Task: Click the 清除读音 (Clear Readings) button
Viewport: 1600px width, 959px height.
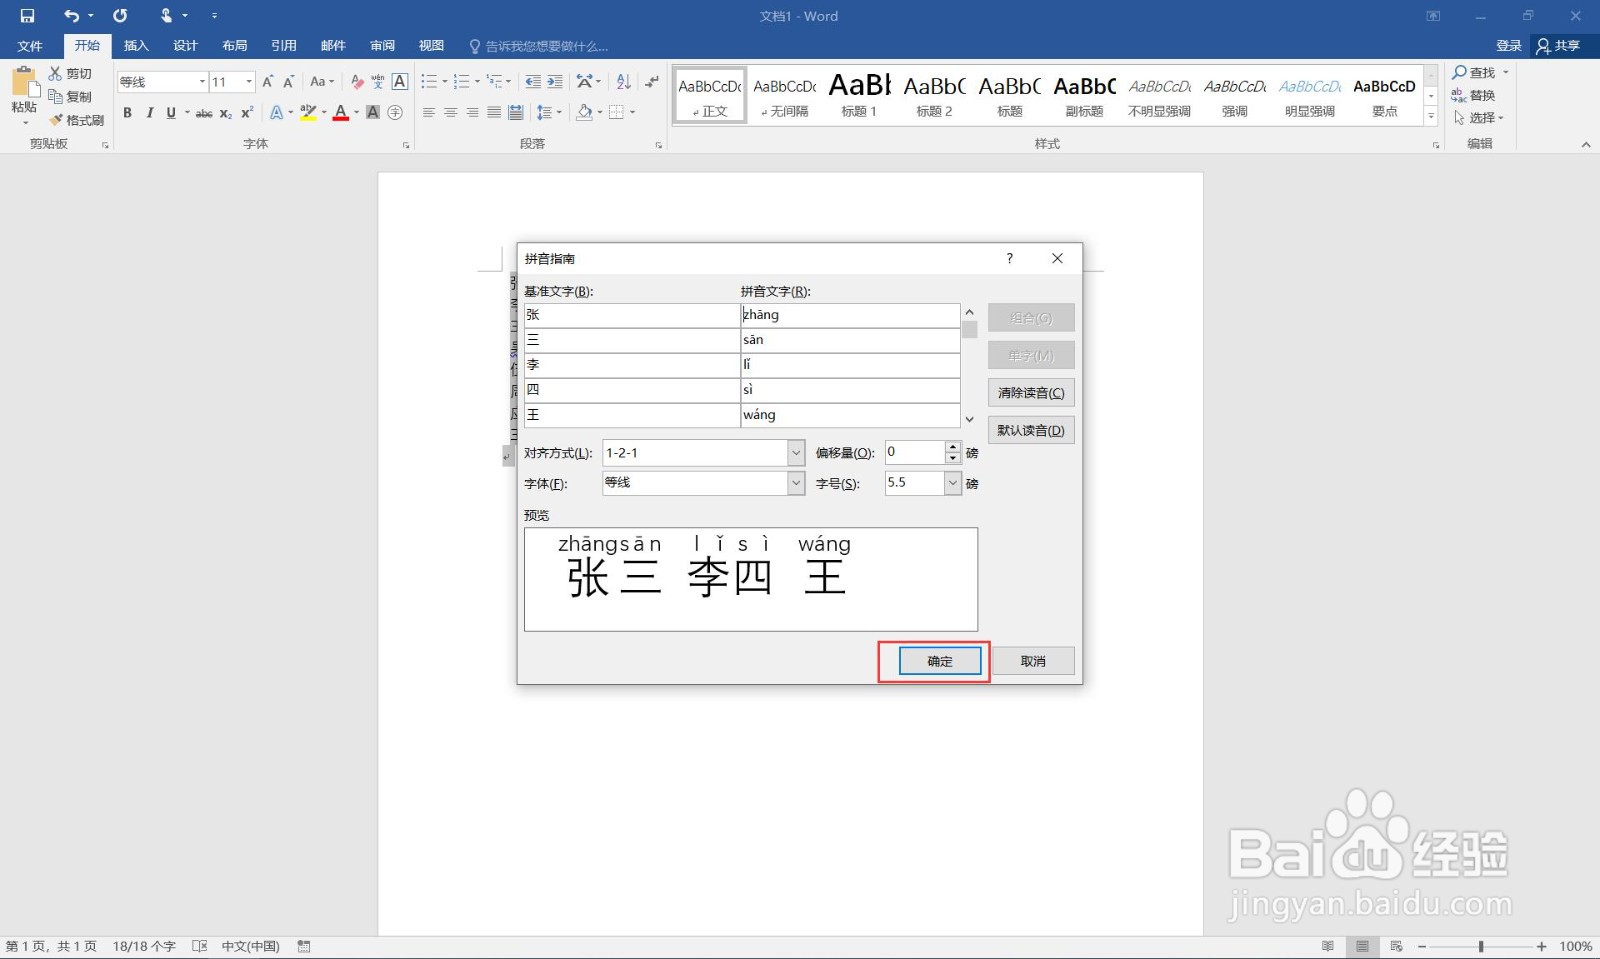Action: pyautogui.click(x=1031, y=393)
